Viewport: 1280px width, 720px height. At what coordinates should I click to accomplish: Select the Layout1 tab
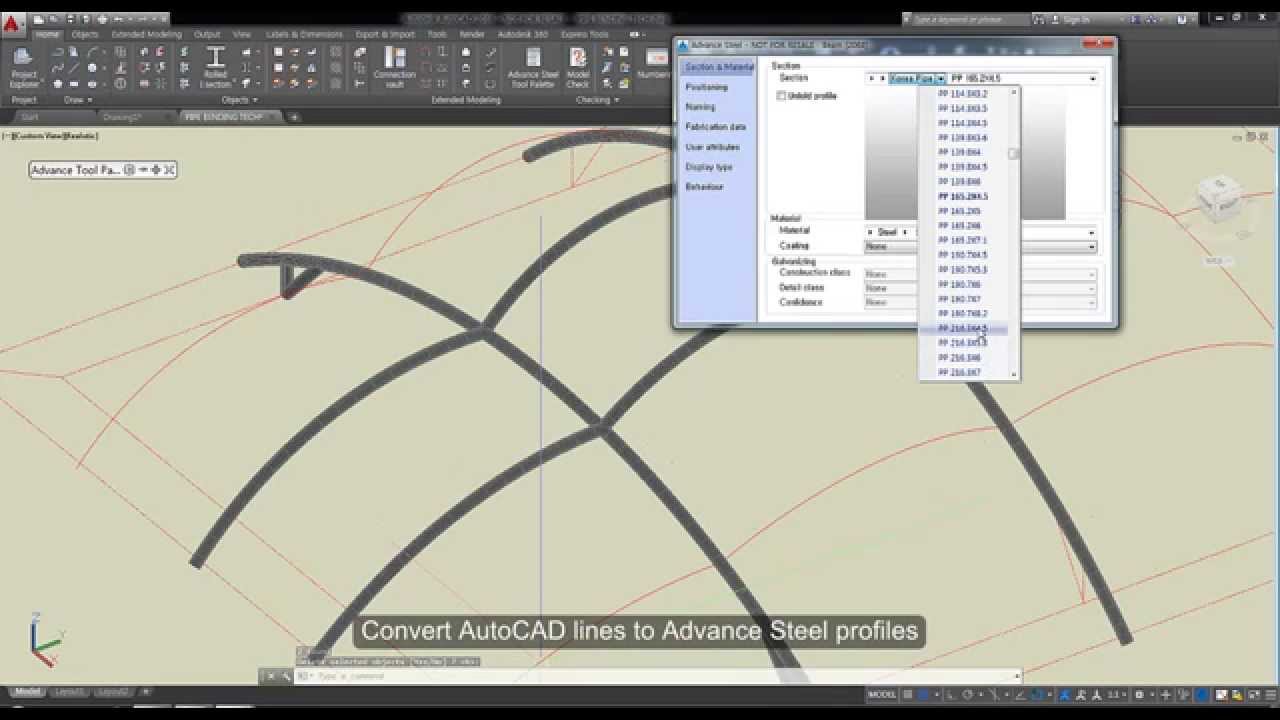pyautogui.click(x=69, y=691)
